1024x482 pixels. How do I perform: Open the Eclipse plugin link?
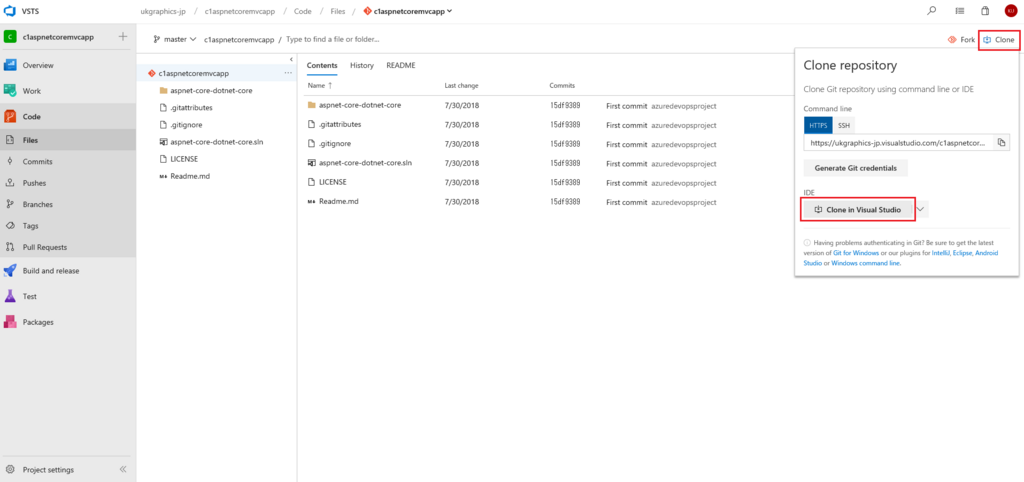click(x=962, y=252)
